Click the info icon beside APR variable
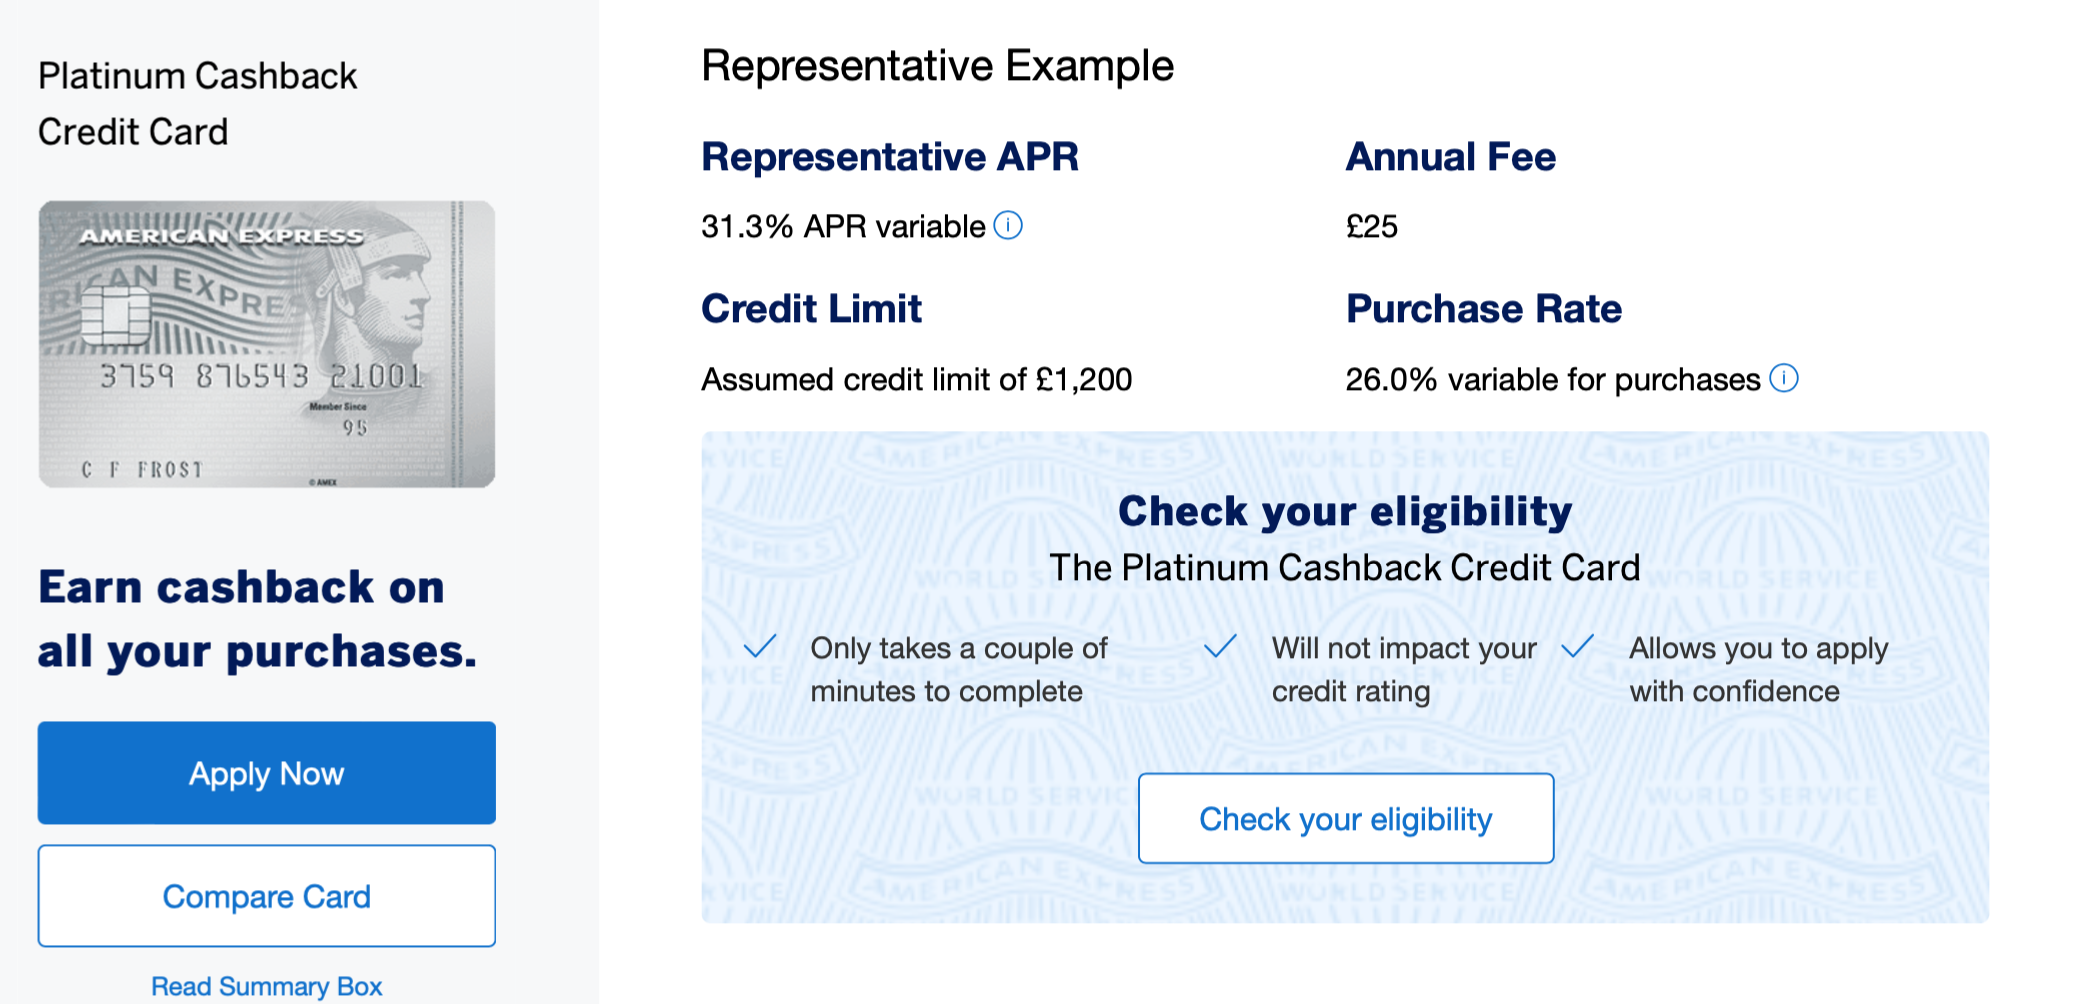2088x1004 pixels. [x=1008, y=226]
